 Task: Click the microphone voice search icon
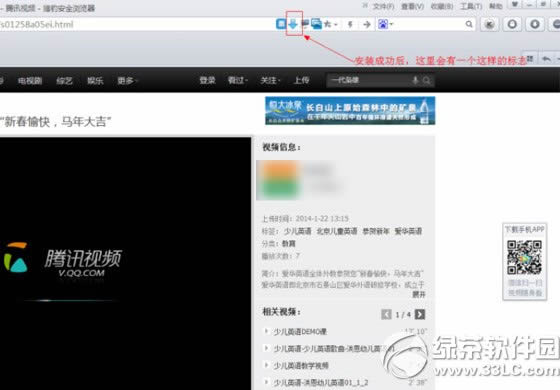(415, 80)
